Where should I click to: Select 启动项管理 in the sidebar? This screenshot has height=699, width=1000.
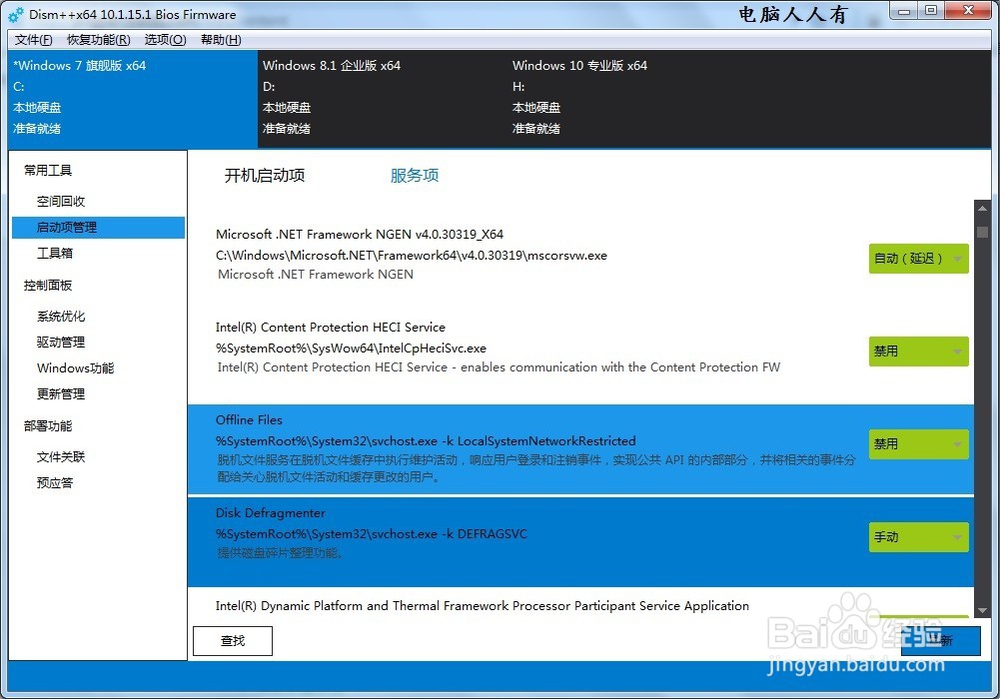click(x=98, y=228)
